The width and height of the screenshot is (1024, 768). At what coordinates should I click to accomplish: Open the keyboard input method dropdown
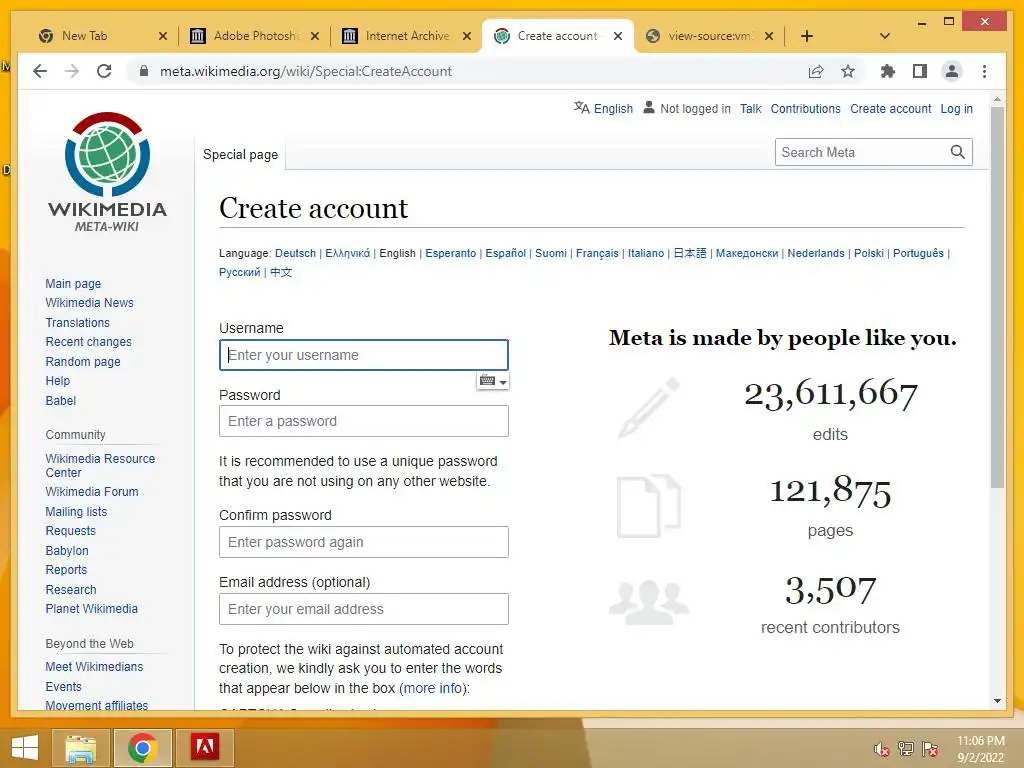[x=493, y=381]
